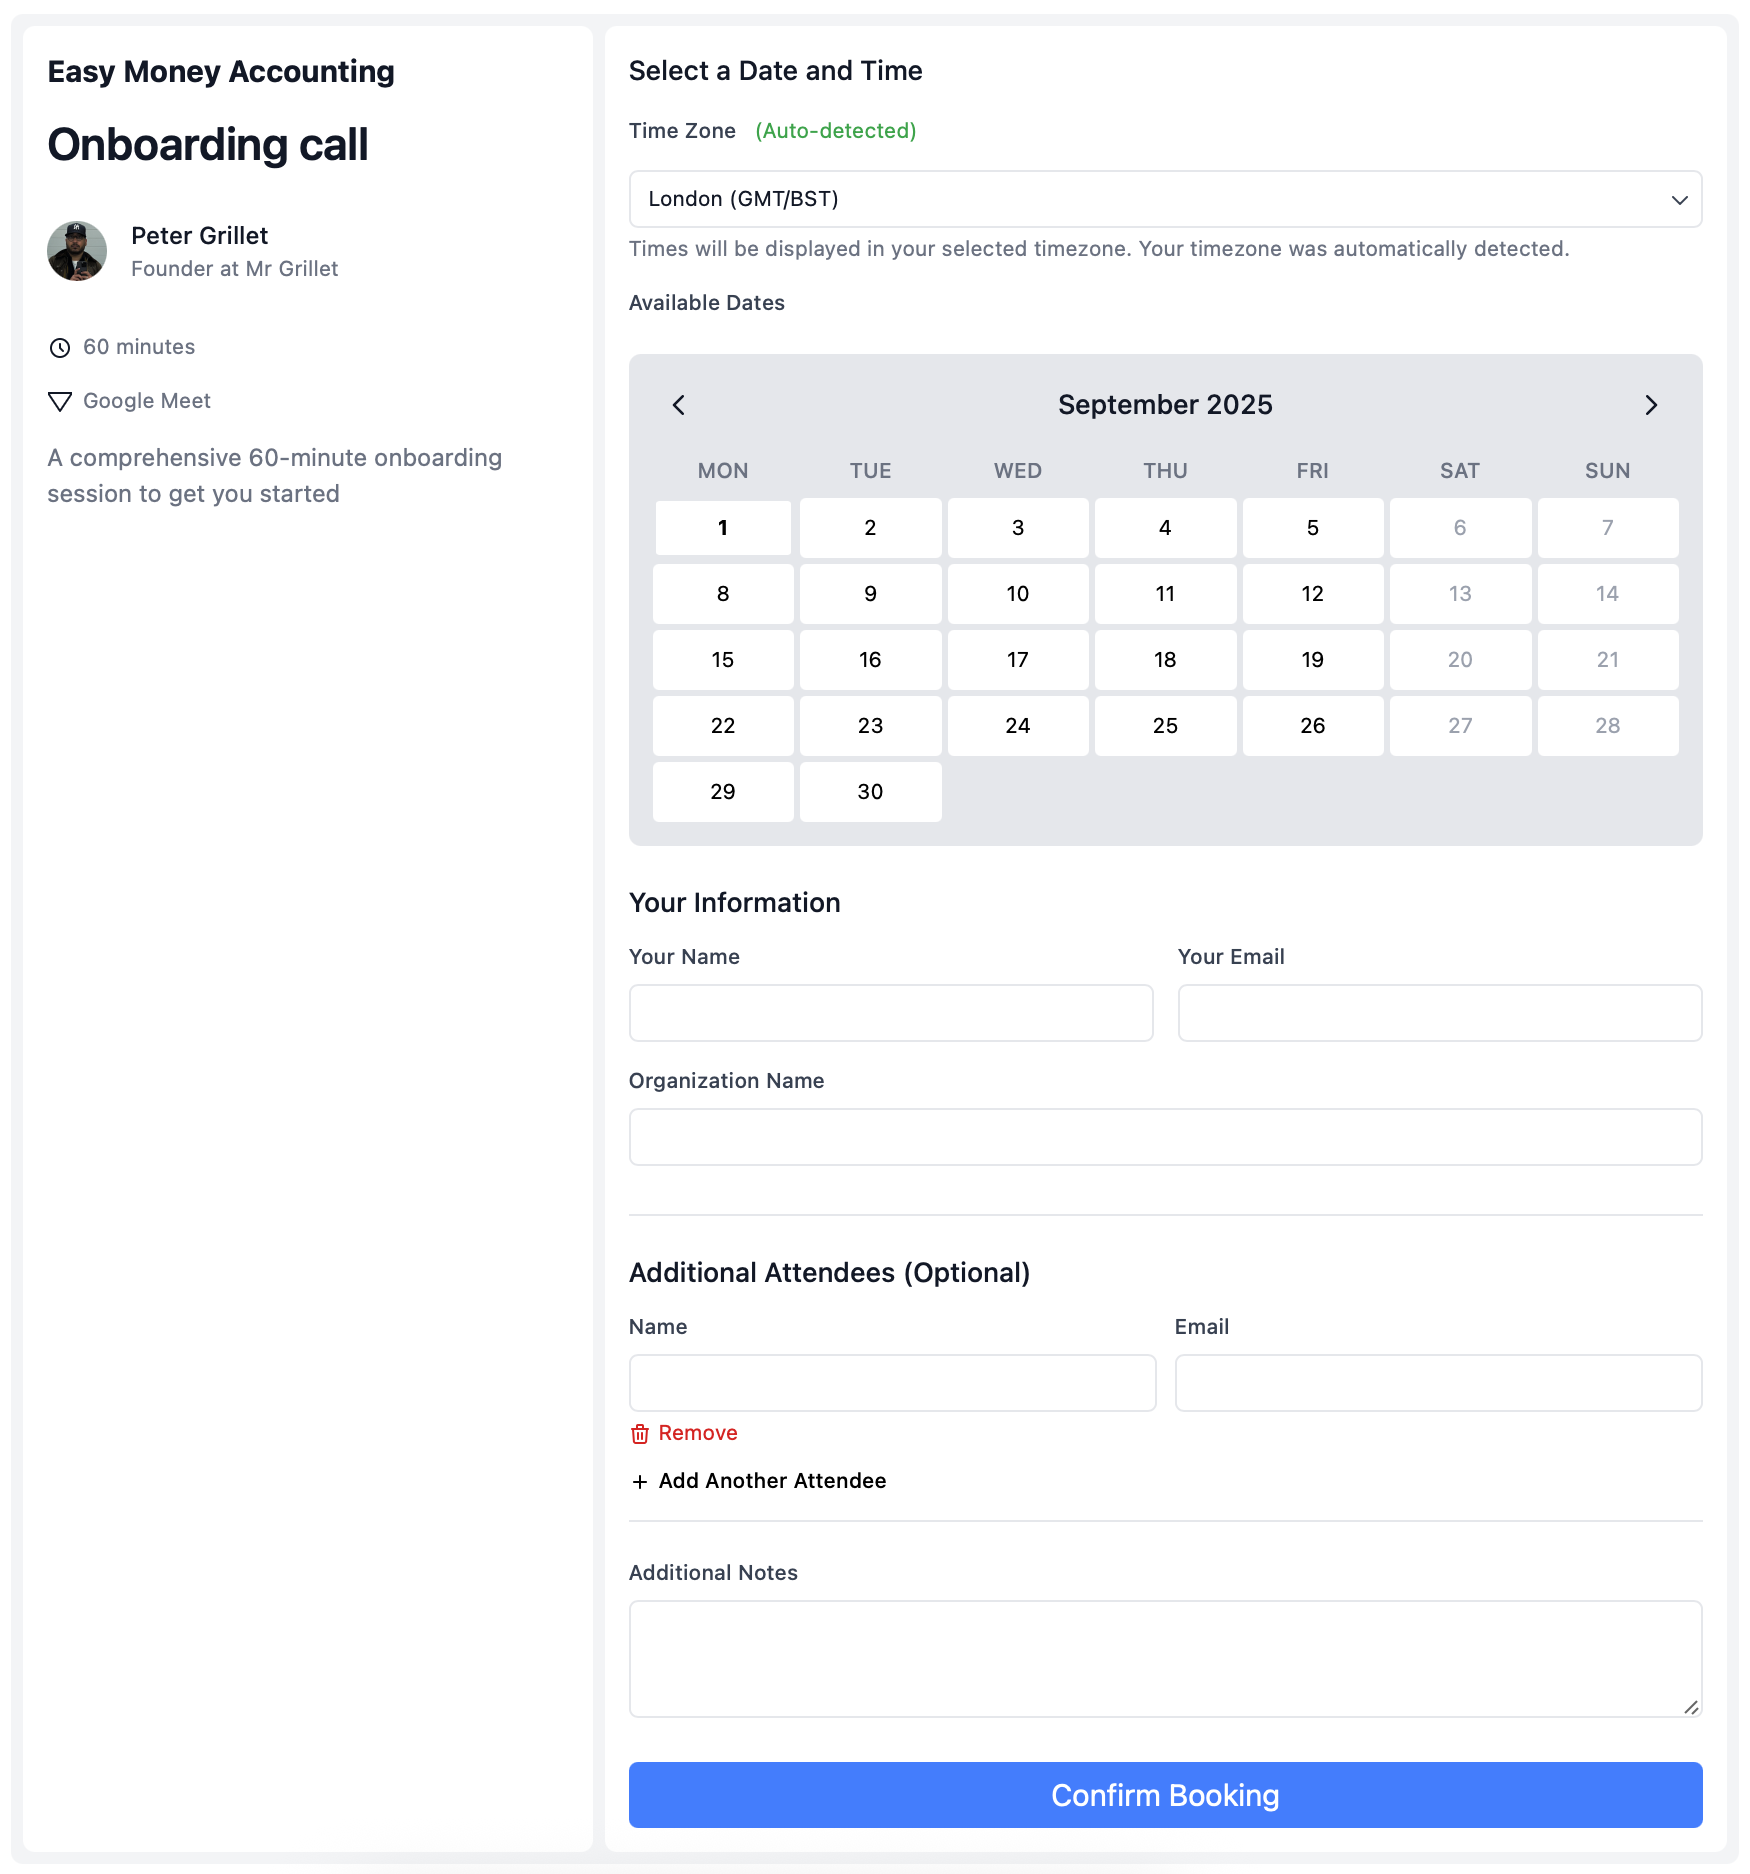Click the trash icon beside Remove
Viewport: 1750px width, 1874px height.
640,1433
